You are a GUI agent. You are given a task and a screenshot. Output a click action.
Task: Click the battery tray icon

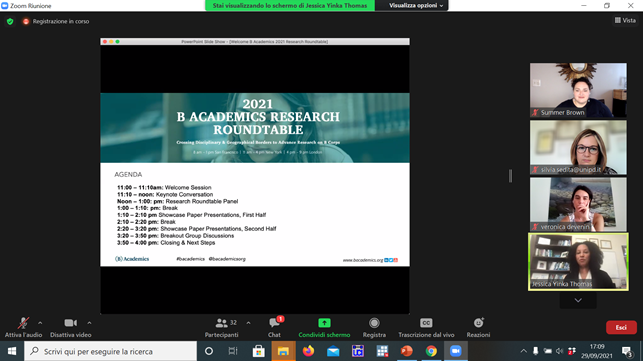pyautogui.click(x=547, y=351)
